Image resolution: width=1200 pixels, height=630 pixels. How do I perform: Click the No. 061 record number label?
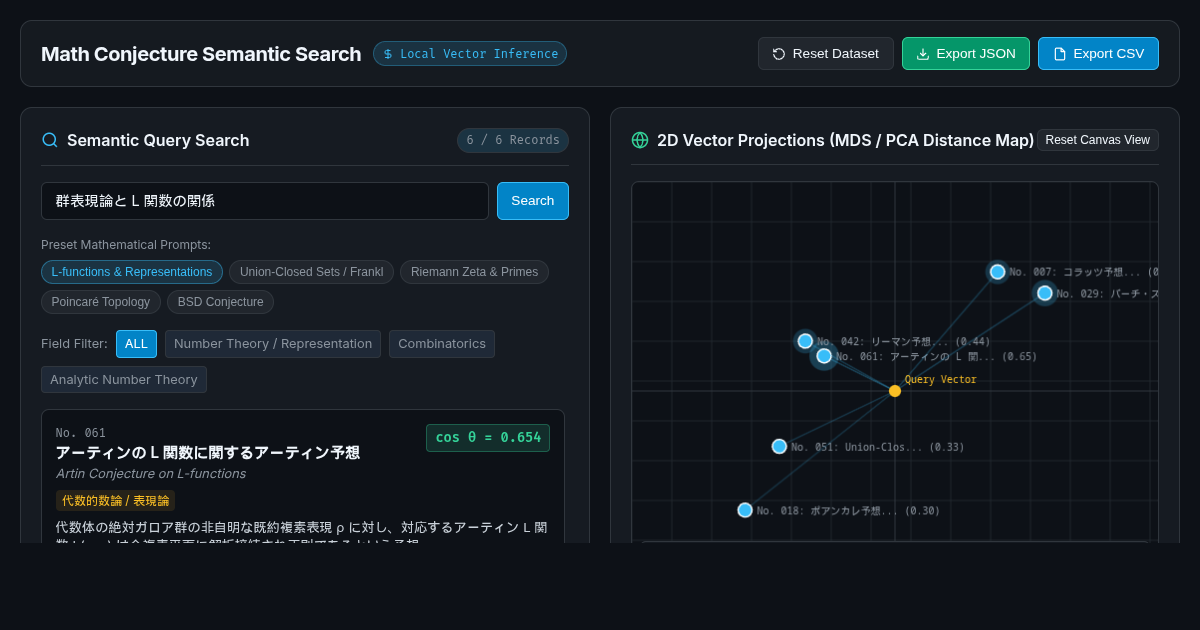pos(81,433)
